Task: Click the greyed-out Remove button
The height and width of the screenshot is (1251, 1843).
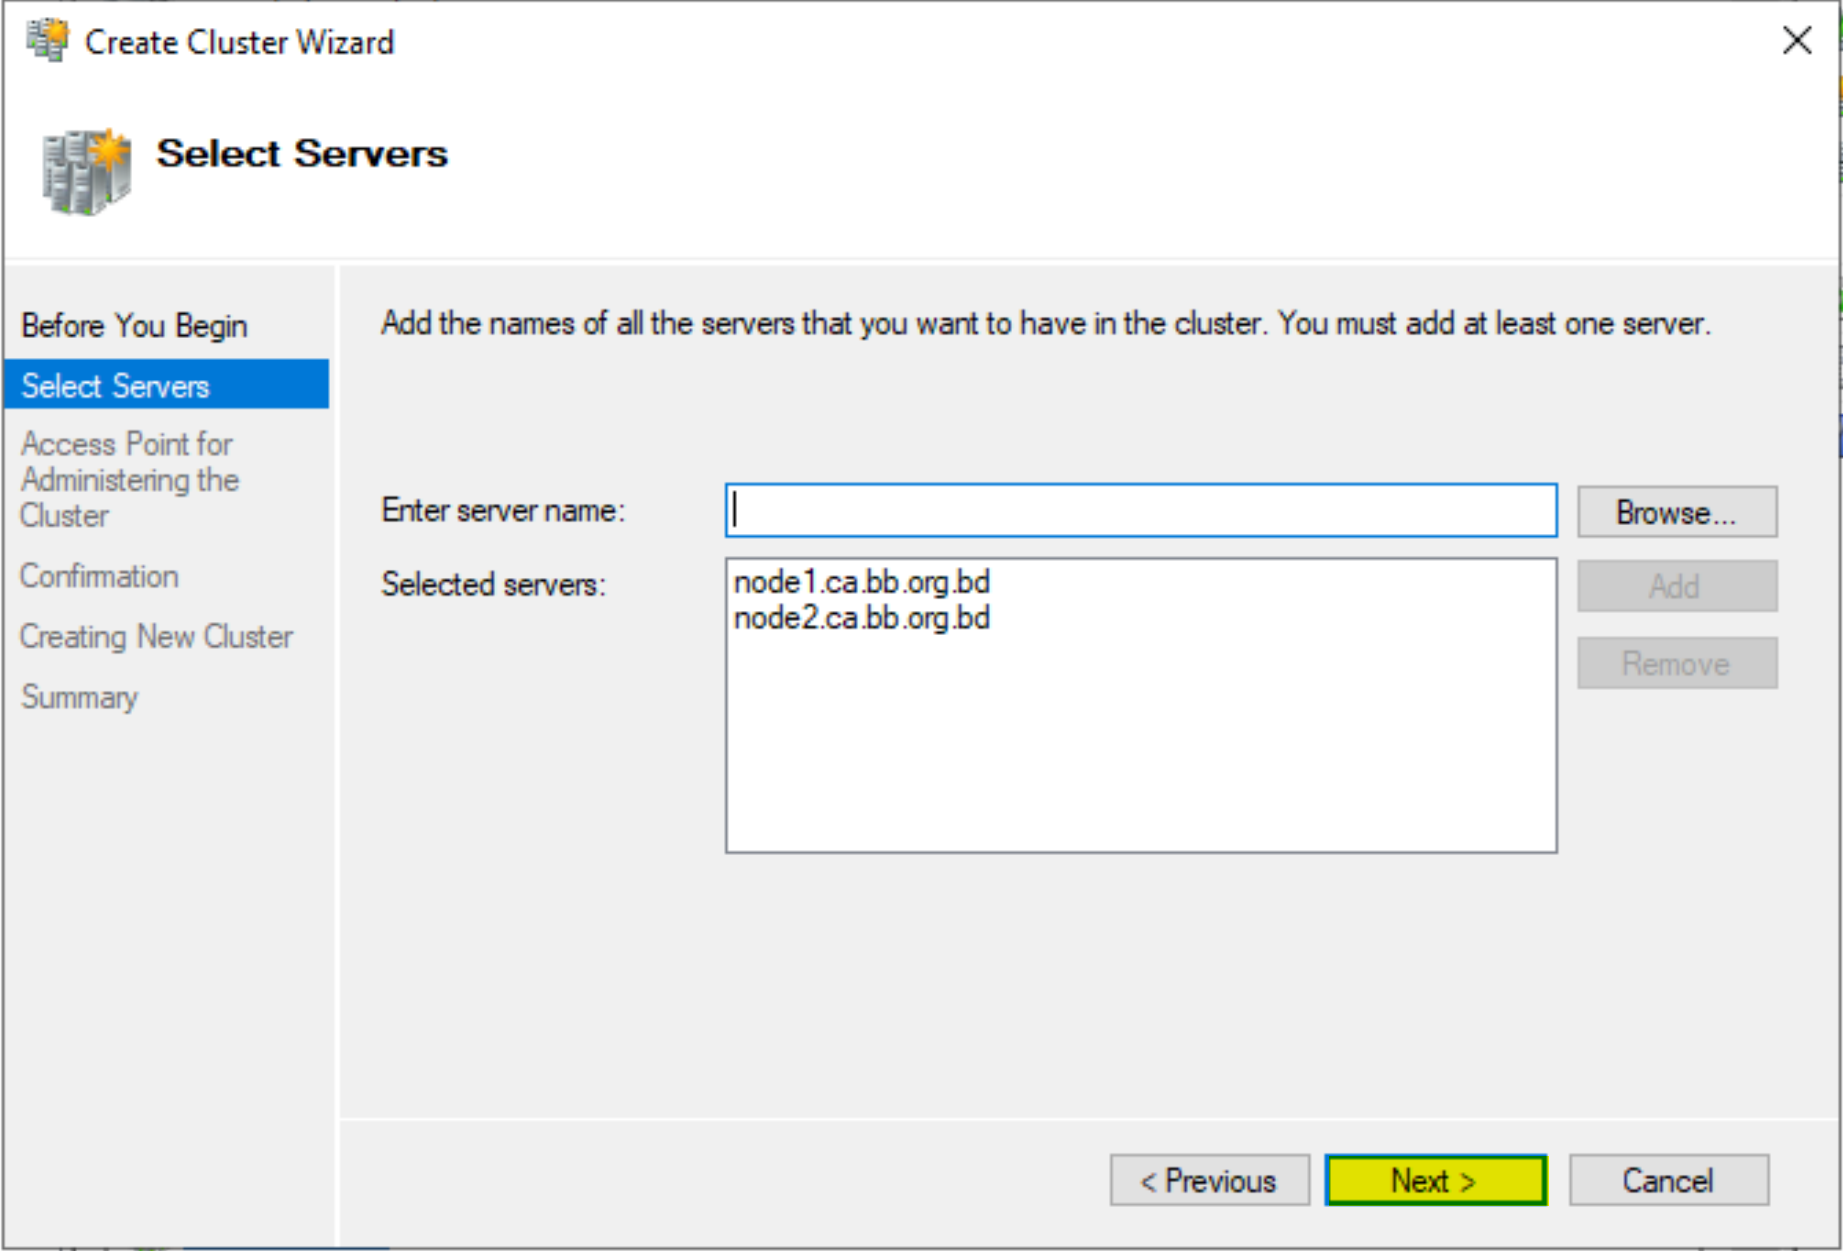Action: point(1677,663)
